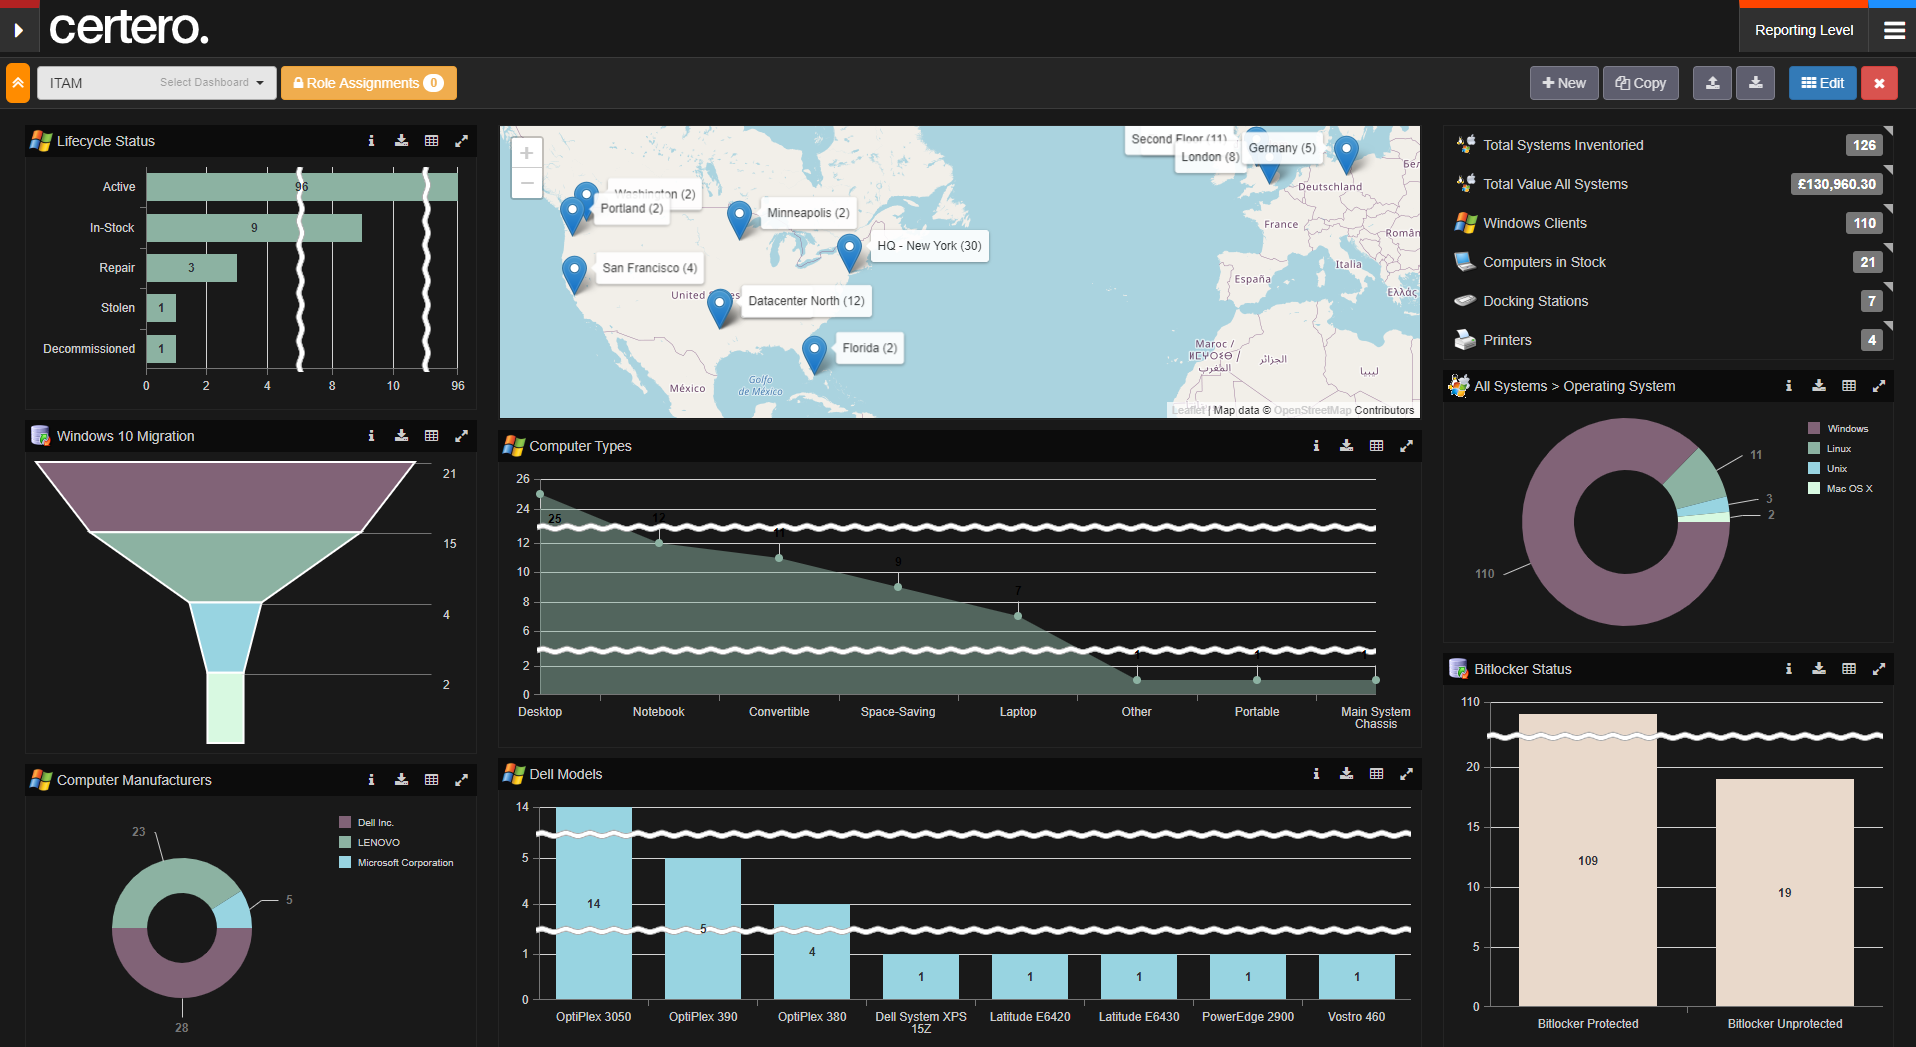Open the Reporting Level menu

pos(1804,30)
